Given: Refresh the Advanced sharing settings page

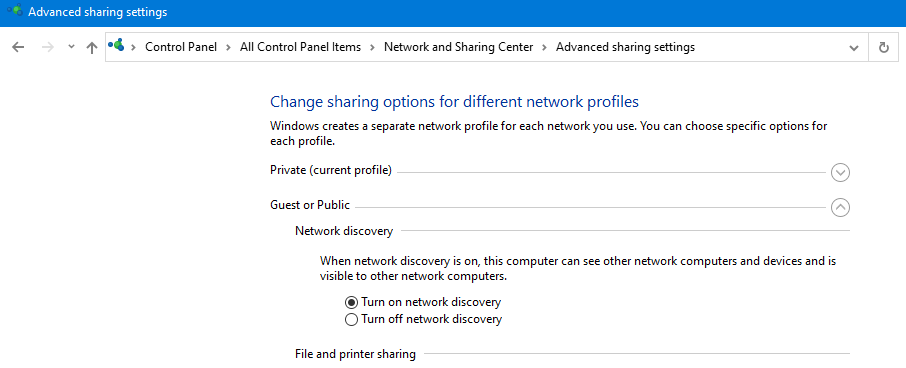Looking at the screenshot, I should [x=883, y=47].
